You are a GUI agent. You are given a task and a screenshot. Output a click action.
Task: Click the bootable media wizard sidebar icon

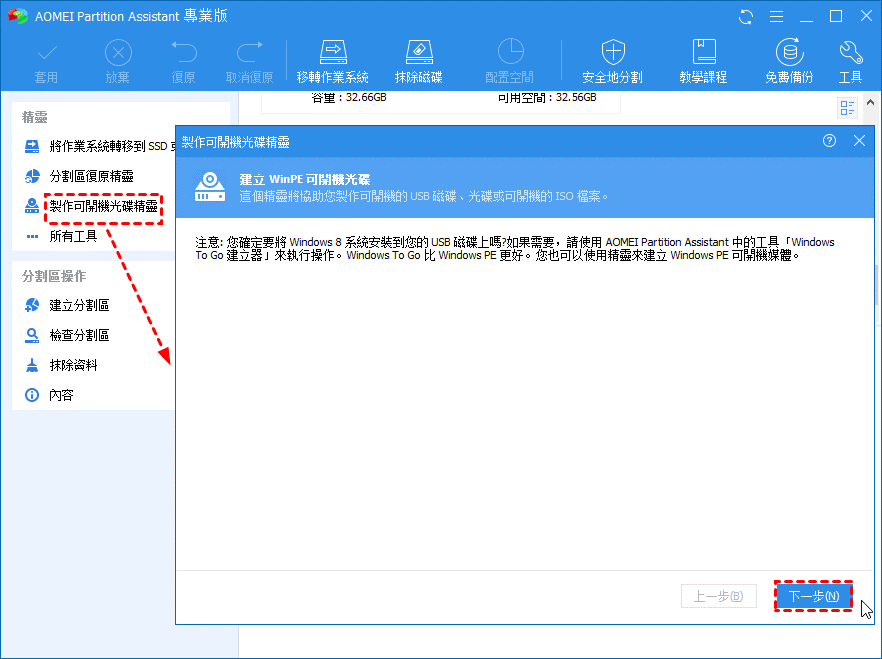pyautogui.click(x=32, y=206)
